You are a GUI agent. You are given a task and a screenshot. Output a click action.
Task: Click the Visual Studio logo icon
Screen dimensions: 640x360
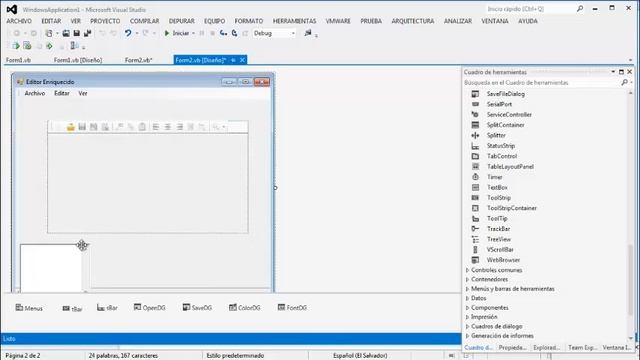(11, 9)
